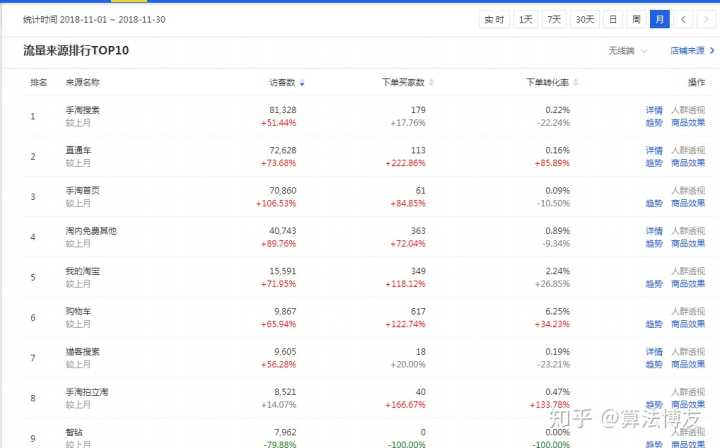This screenshot has width=720, height=448.
Task: Sort by 下单转化率 column arrow
Action: (575, 83)
